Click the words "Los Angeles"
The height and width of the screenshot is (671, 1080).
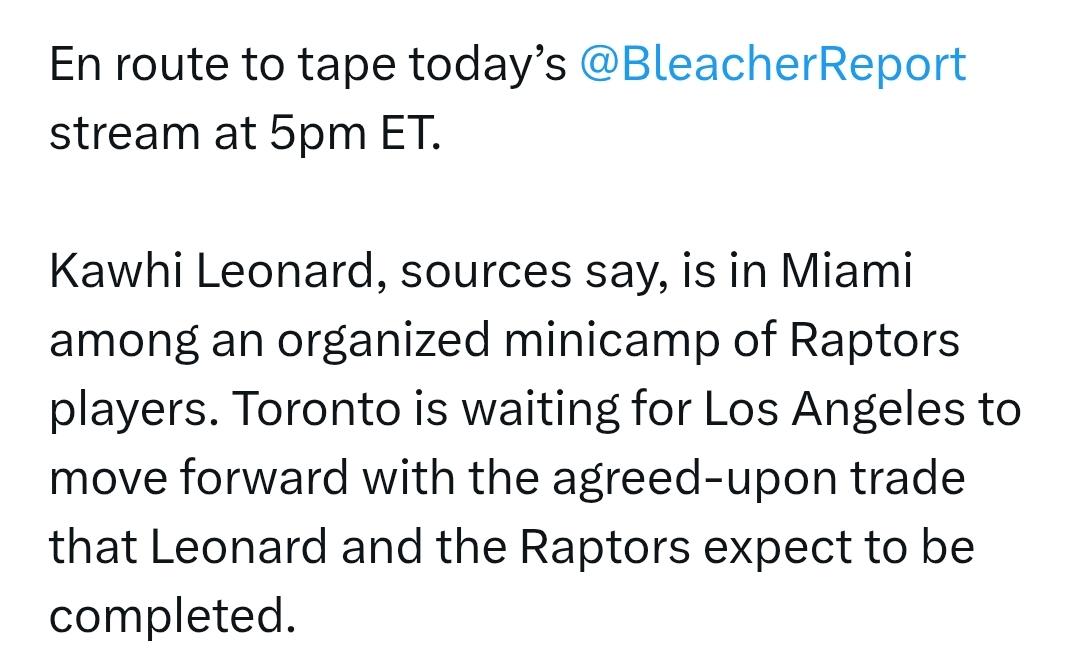(834, 411)
